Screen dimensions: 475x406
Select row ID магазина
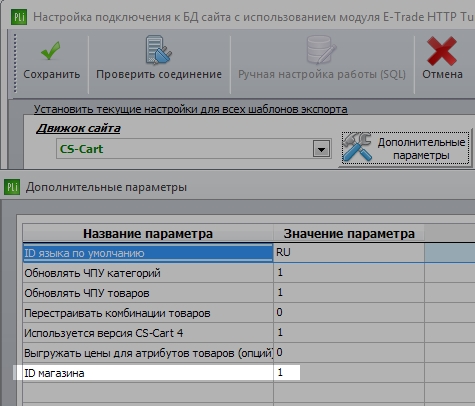click(148, 373)
